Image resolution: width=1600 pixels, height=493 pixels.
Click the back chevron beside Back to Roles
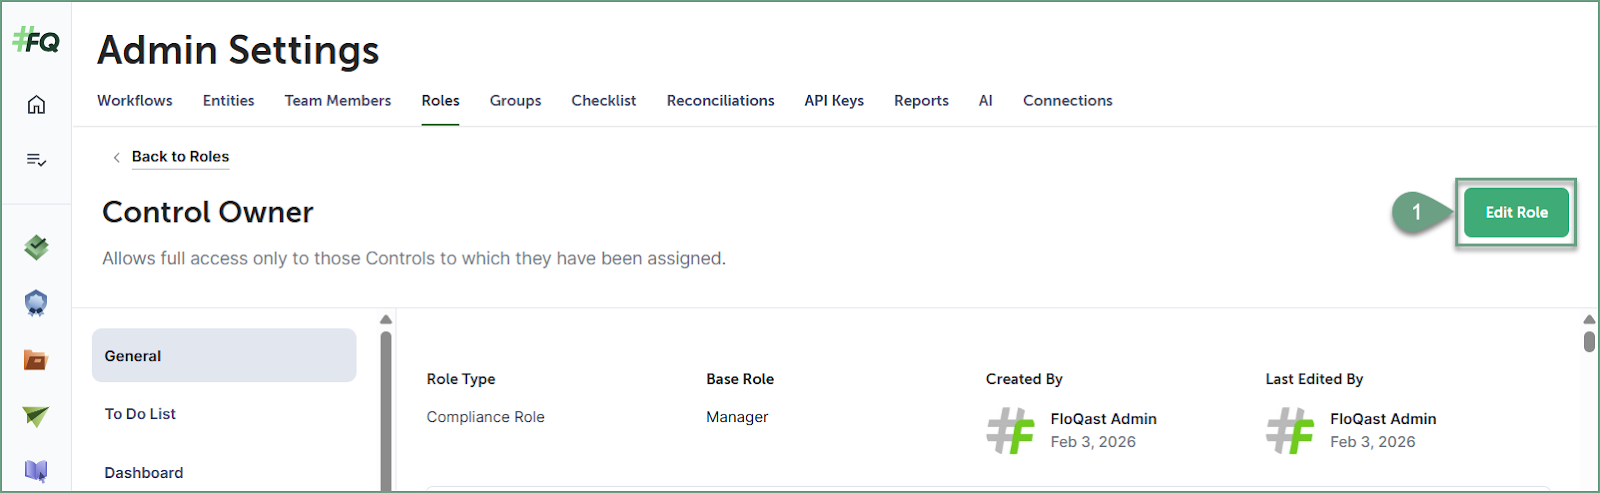(x=117, y=157)
